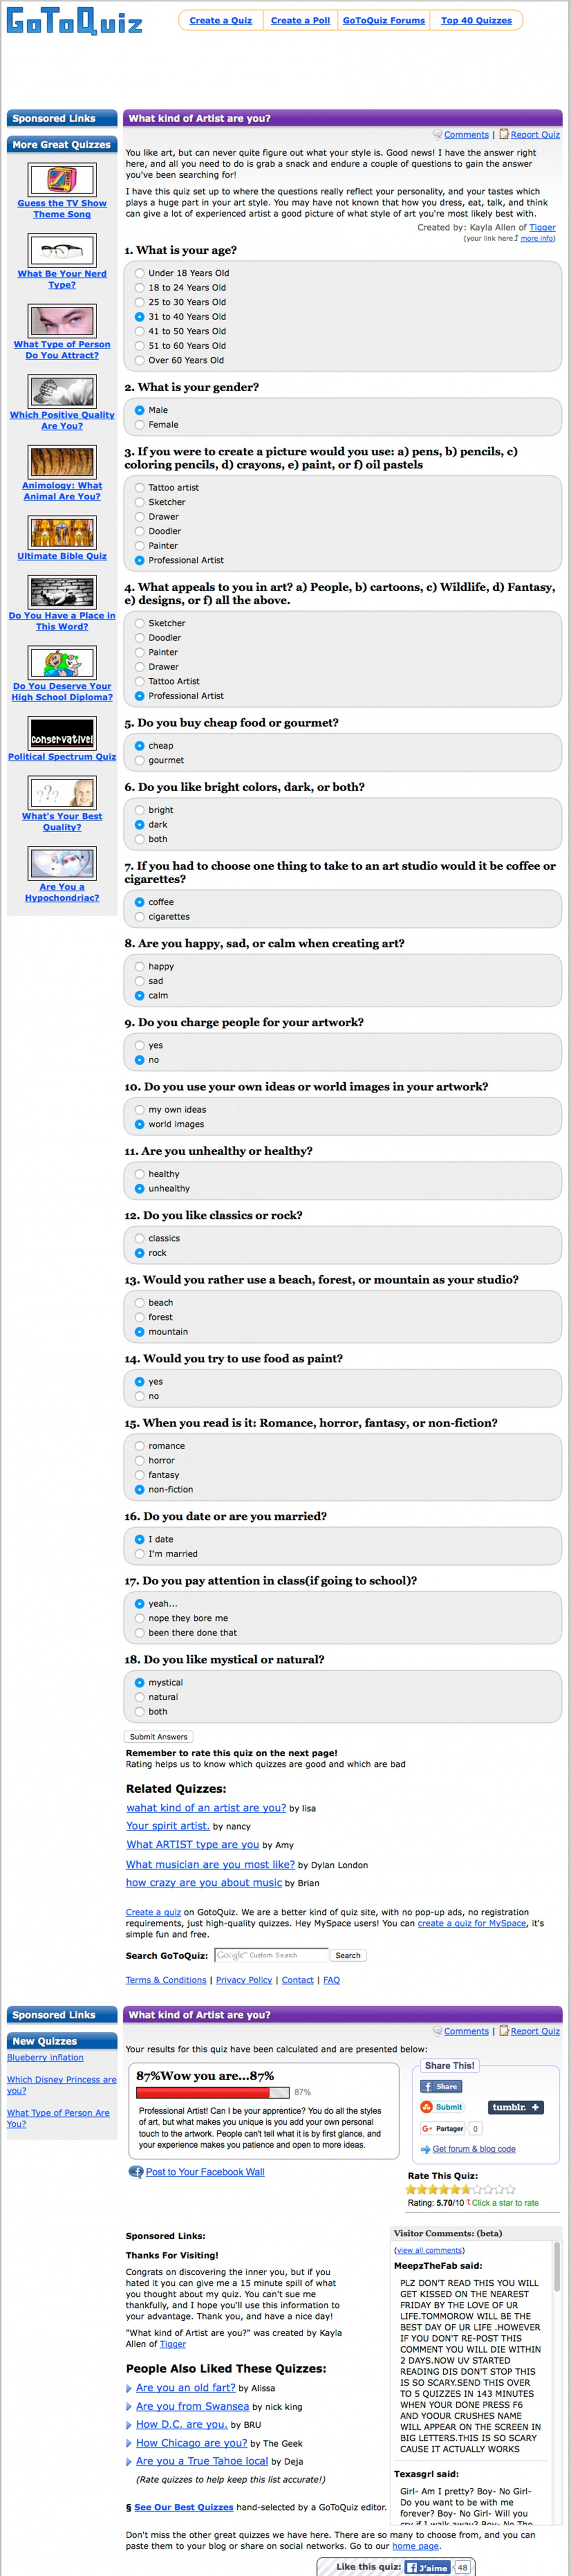Image resolution: width=571 pixels, height=2576 pixels.
Task: Click the tumblr. plus button
Action: tap(515, 2107)
